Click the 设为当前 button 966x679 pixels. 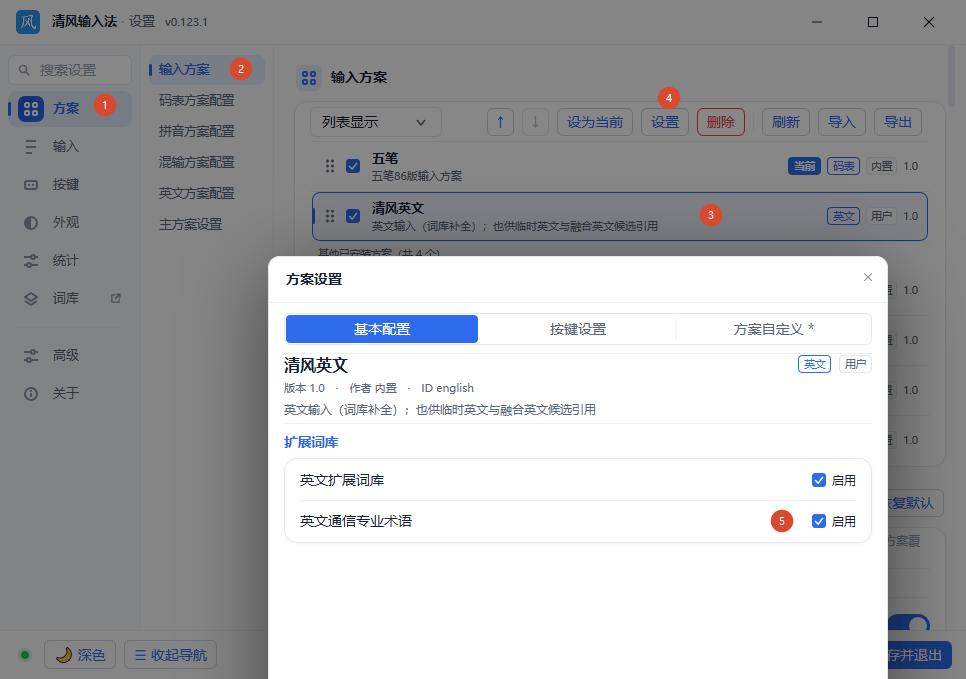pyautogui.click(x=595, y=122)
